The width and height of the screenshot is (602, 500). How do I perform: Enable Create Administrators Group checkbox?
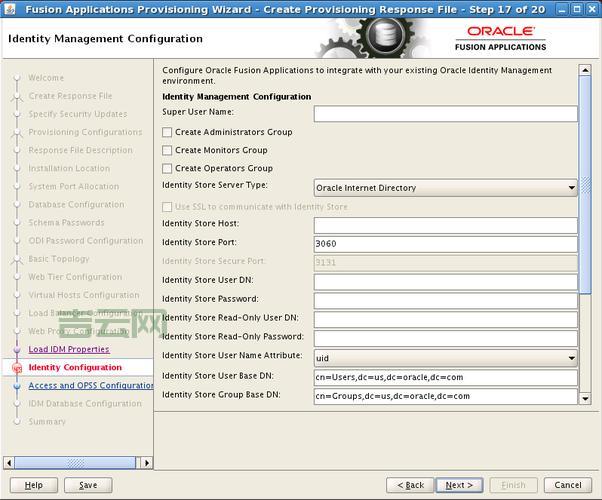pyautogui.click(x=168, y=132)
